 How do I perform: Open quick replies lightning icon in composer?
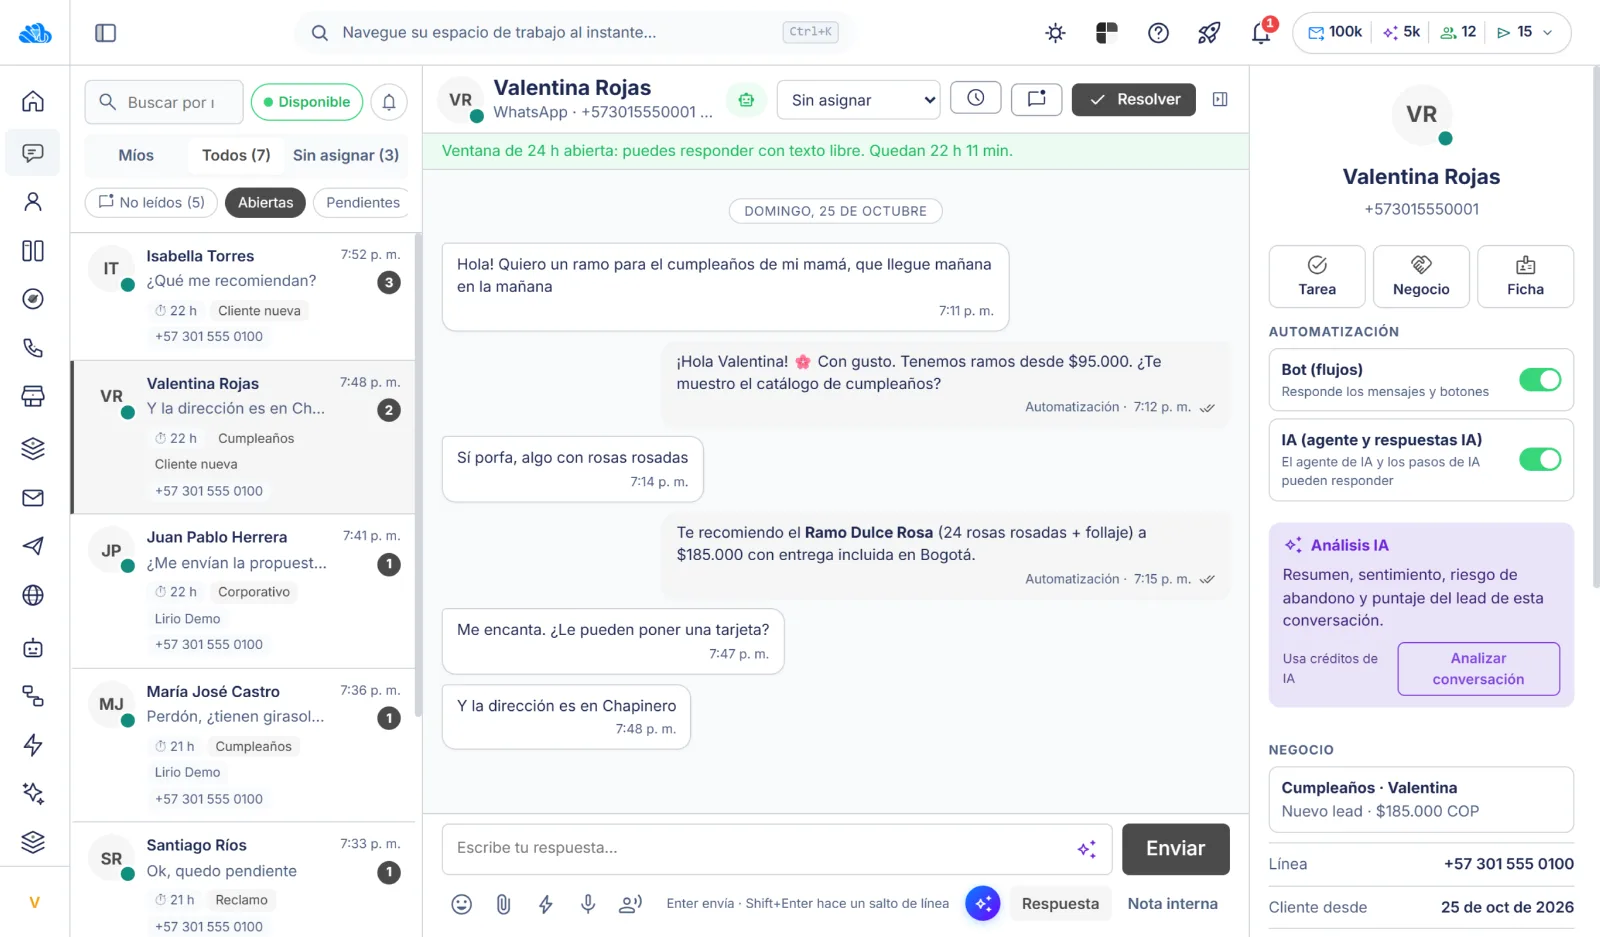tap(545, 904)
